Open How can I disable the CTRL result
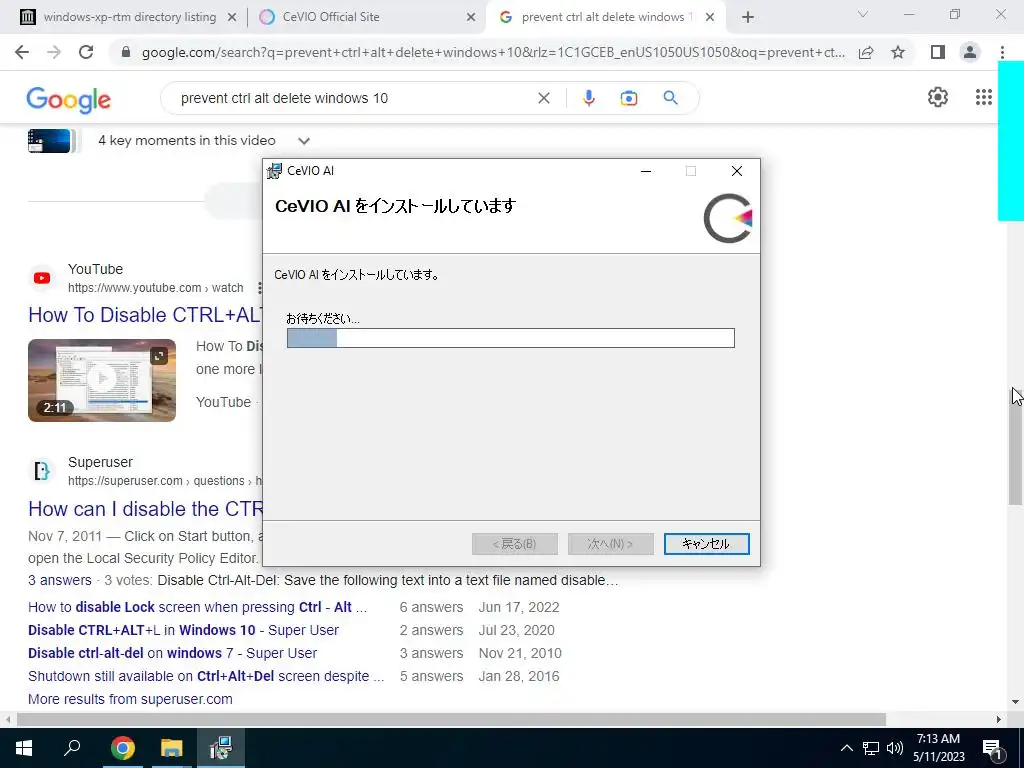1024x768 pixels. tap(145, 509)
